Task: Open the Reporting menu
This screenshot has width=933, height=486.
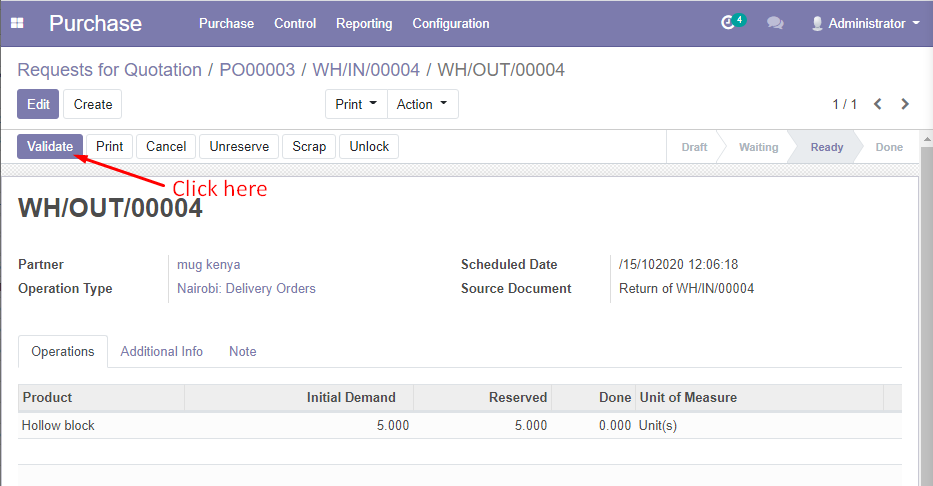Action: coord(364,23)
